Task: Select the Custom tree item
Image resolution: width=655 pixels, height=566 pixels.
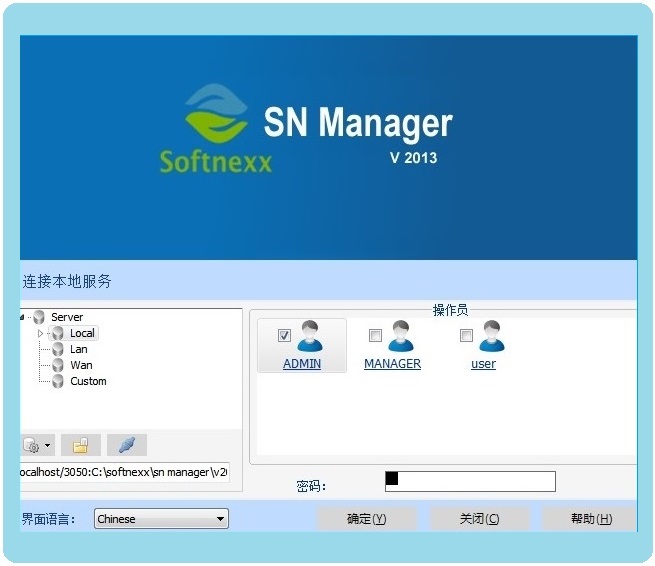Action: point(88,381)
